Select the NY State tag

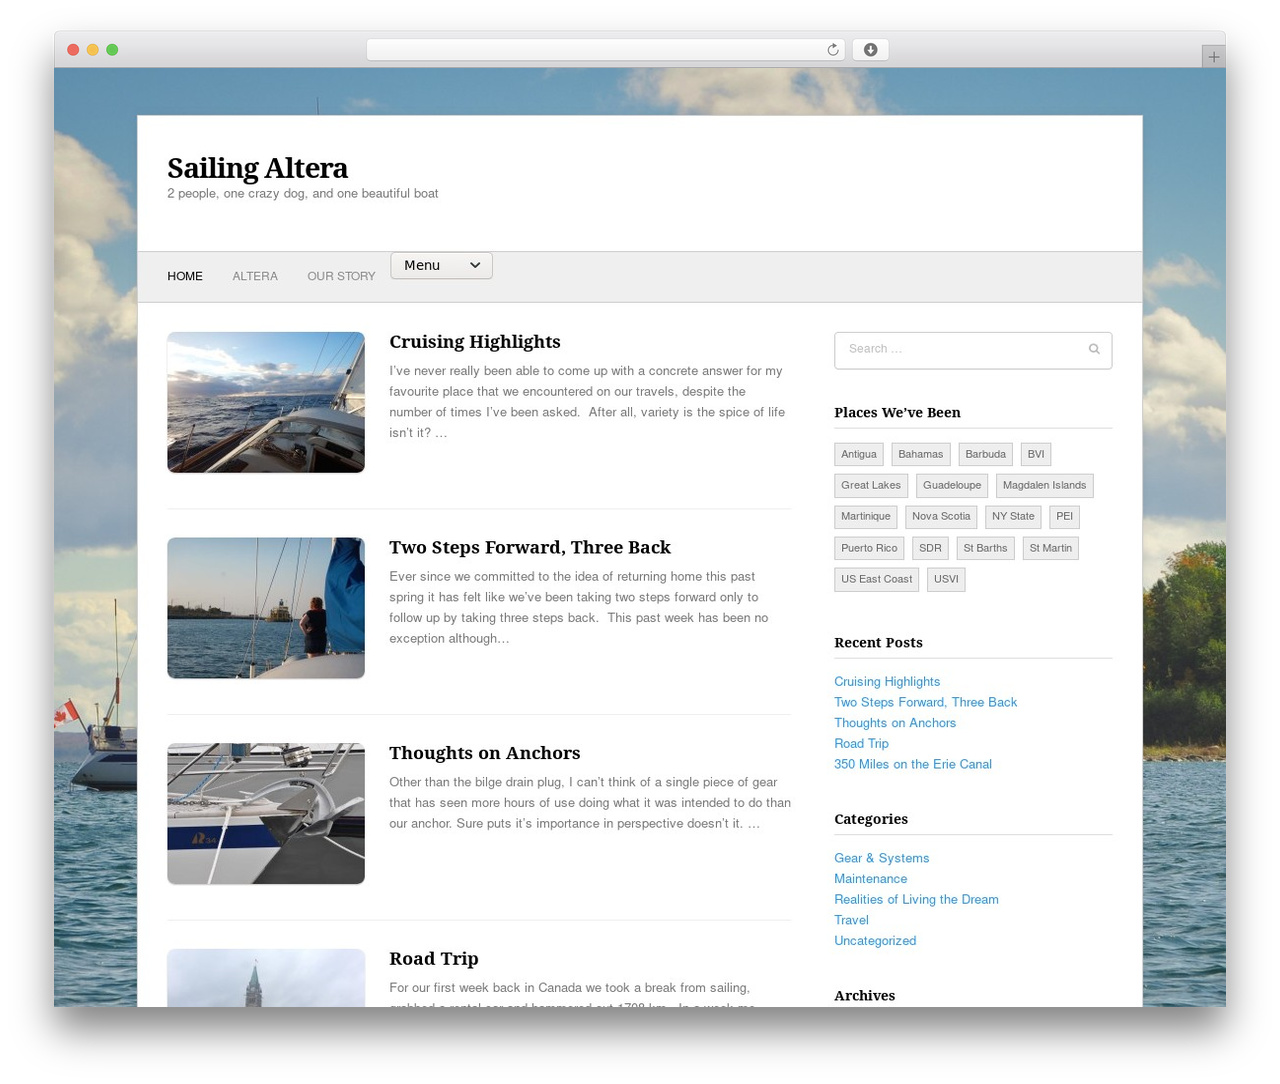pyautogui.click(x=1013, y=517)
